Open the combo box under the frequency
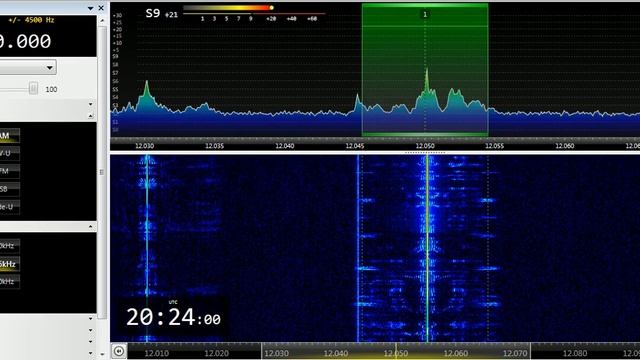Image resolution: width=640 pixels, height=360 pixels. [28, 67]
